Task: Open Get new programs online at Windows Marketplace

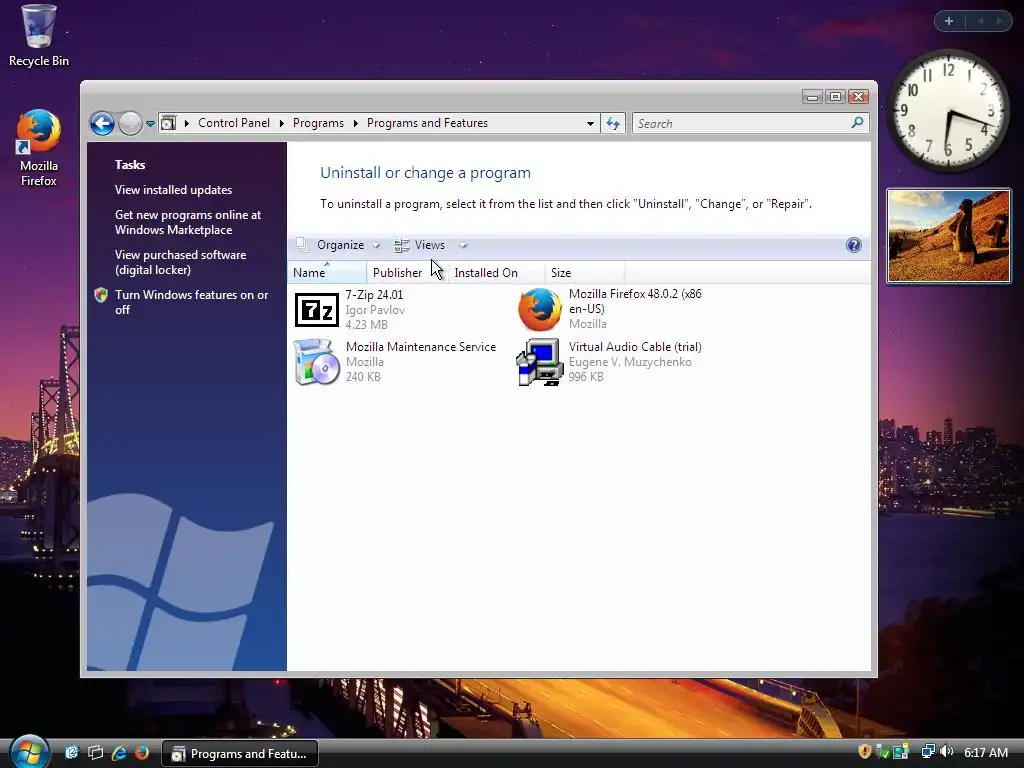Action: click(187, 222)
